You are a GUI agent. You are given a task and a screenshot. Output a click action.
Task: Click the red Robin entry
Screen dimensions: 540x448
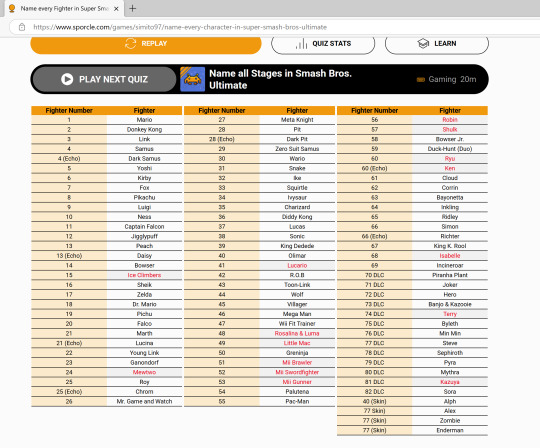click(450, 120)
